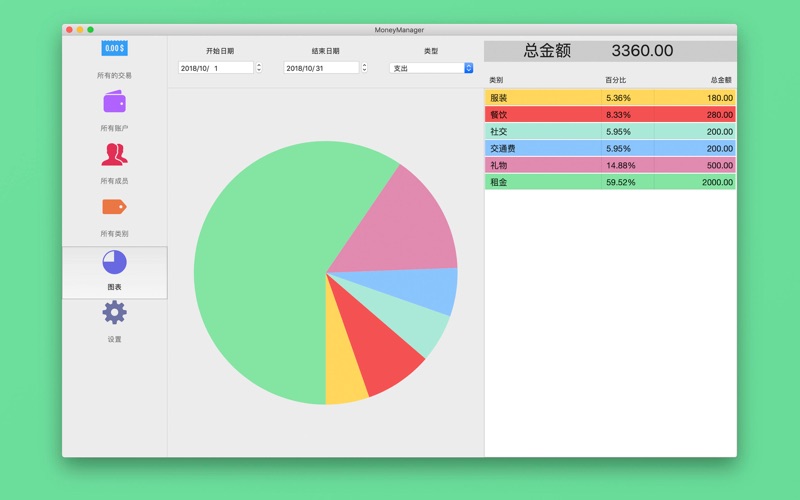Screen dimensions: 800x500
Task: Click the yellow minimize window button
Action: (x=80, y=30)
